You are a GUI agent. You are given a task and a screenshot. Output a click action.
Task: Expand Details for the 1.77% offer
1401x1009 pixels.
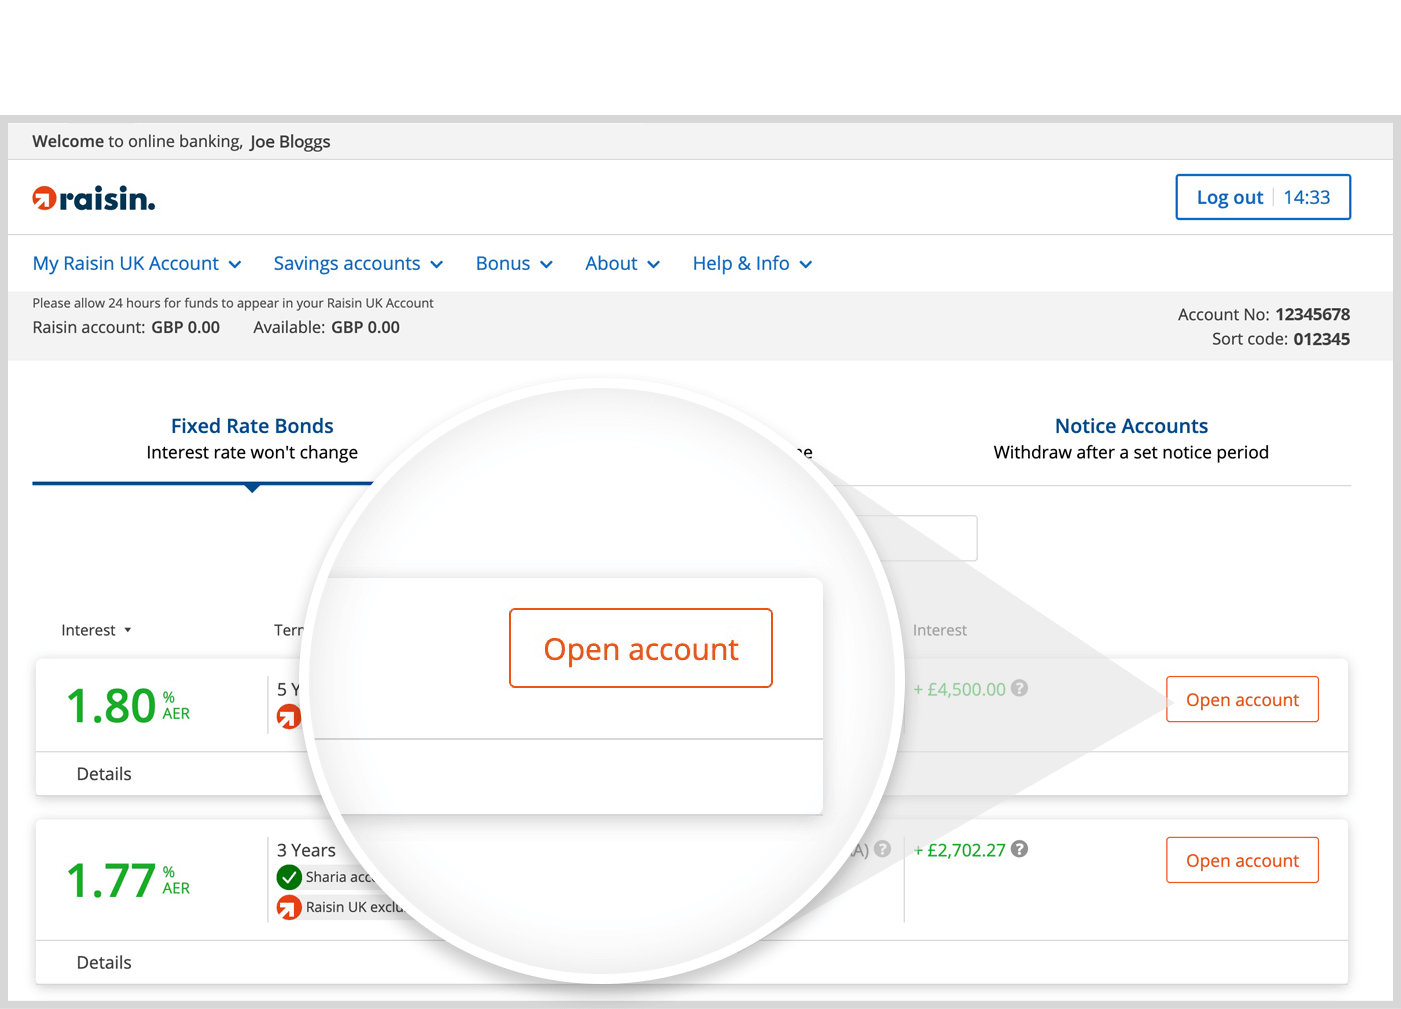(x=104, y=962)
